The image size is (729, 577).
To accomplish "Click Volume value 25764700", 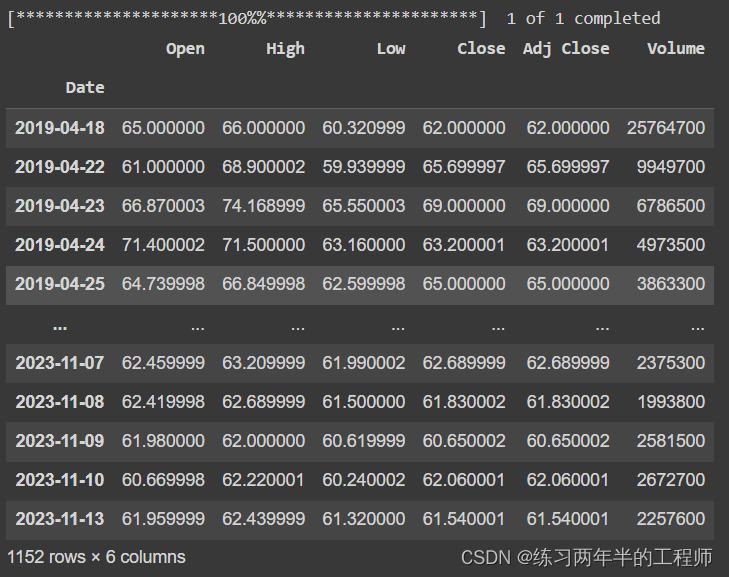I will click(666, 128).
